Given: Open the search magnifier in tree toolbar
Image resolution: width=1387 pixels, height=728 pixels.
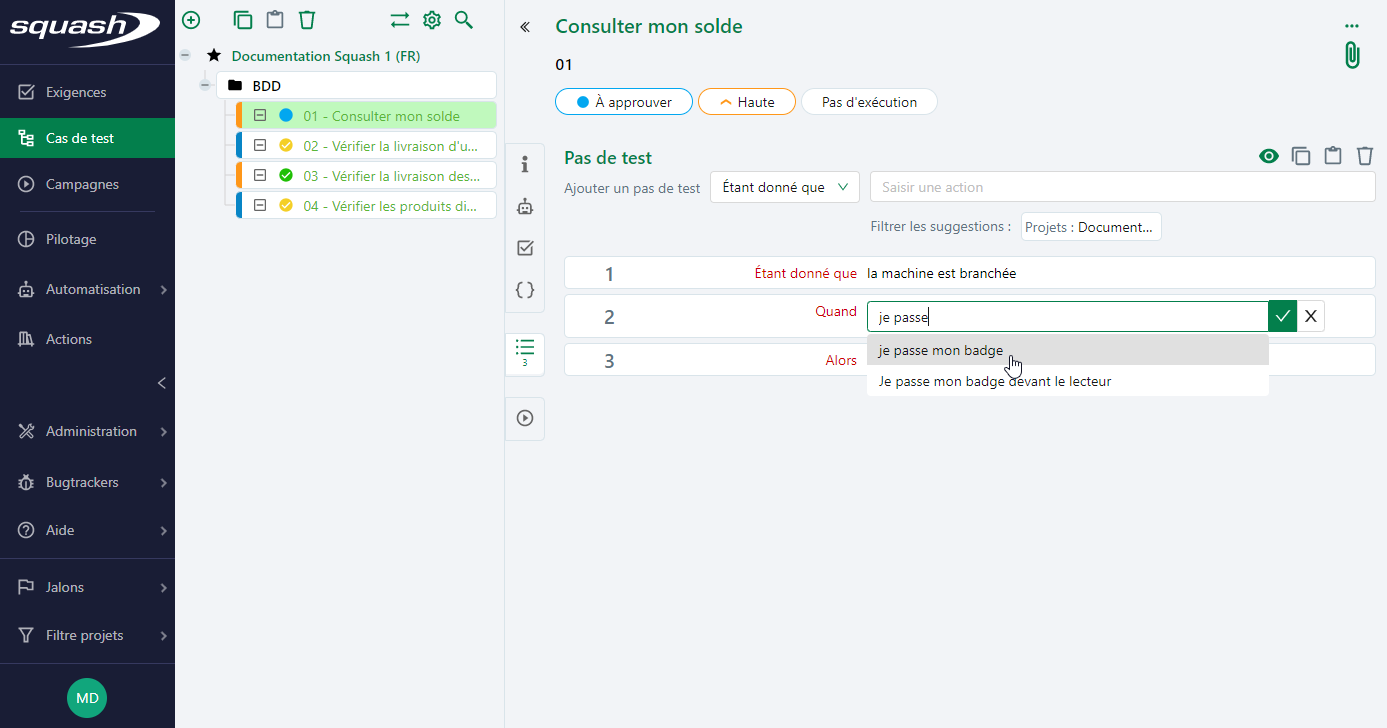Looking at the screenshot, I should point(463,20).
